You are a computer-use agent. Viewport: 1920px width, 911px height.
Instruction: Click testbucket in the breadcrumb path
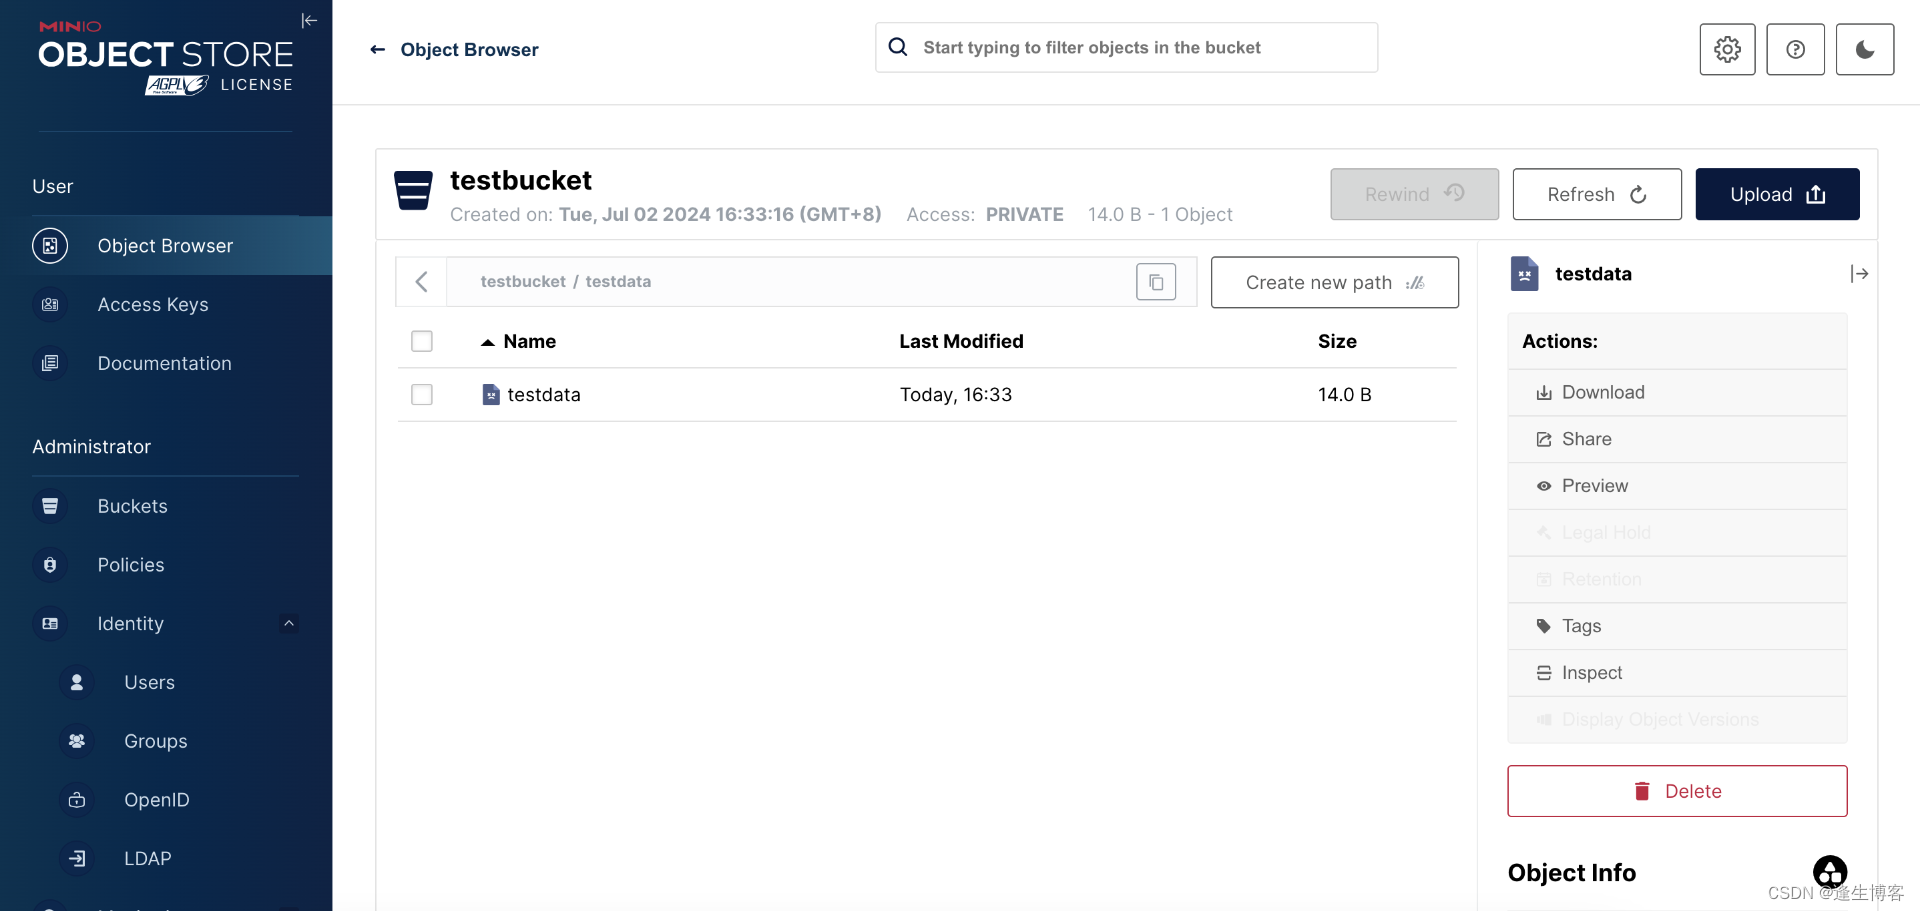523,282
